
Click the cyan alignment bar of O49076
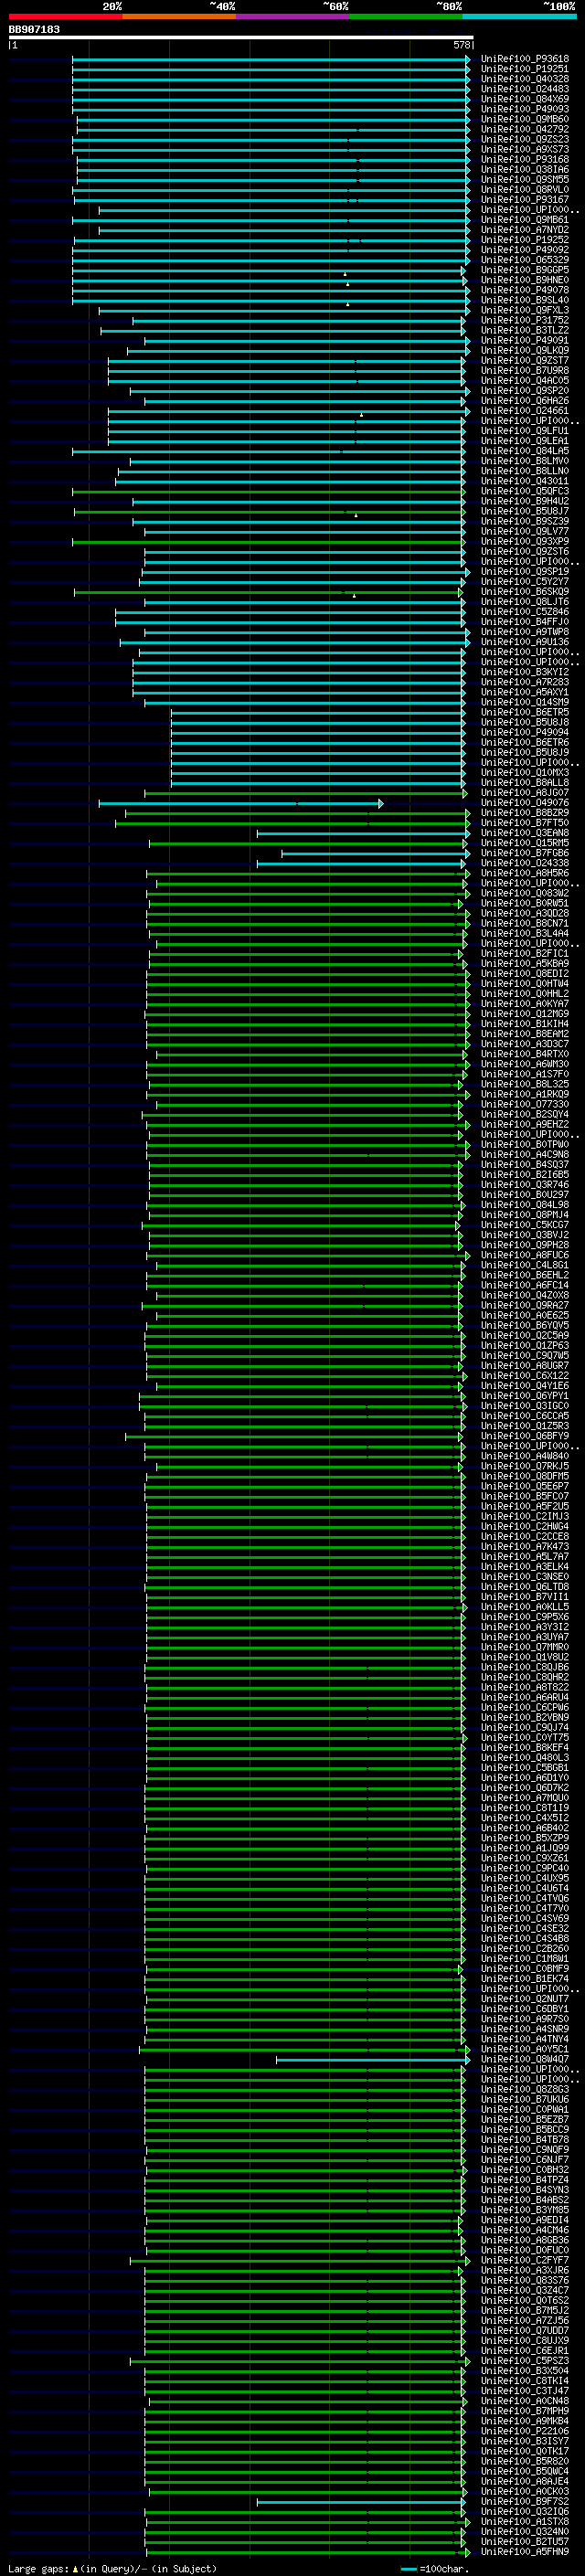pos(240,803)
